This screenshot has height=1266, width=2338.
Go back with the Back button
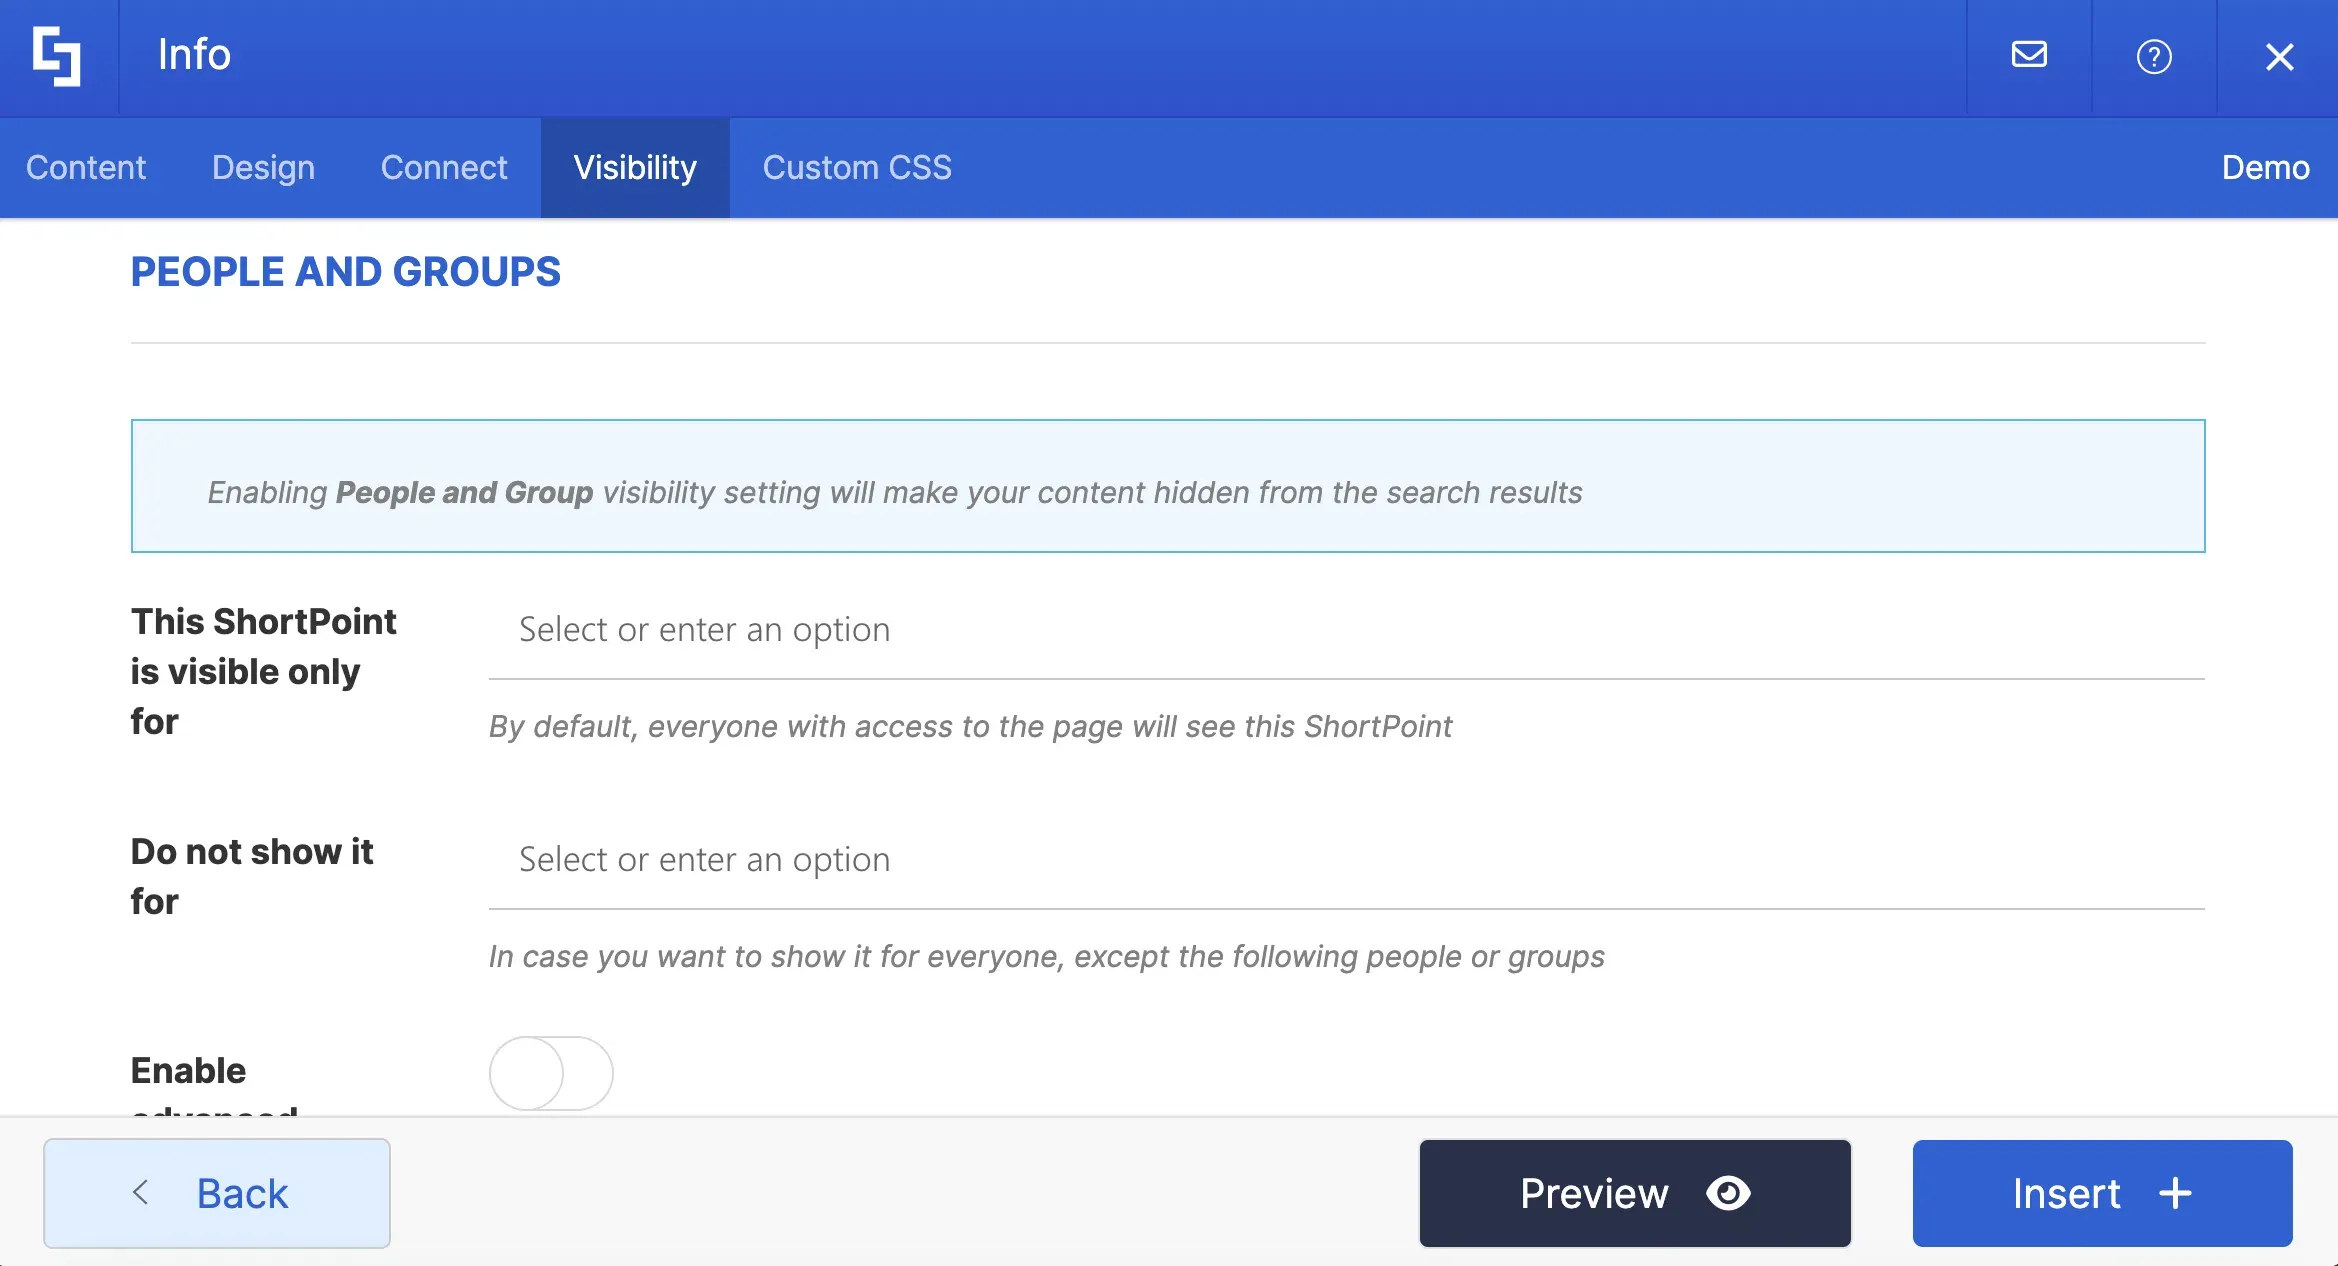(217, 1193)
